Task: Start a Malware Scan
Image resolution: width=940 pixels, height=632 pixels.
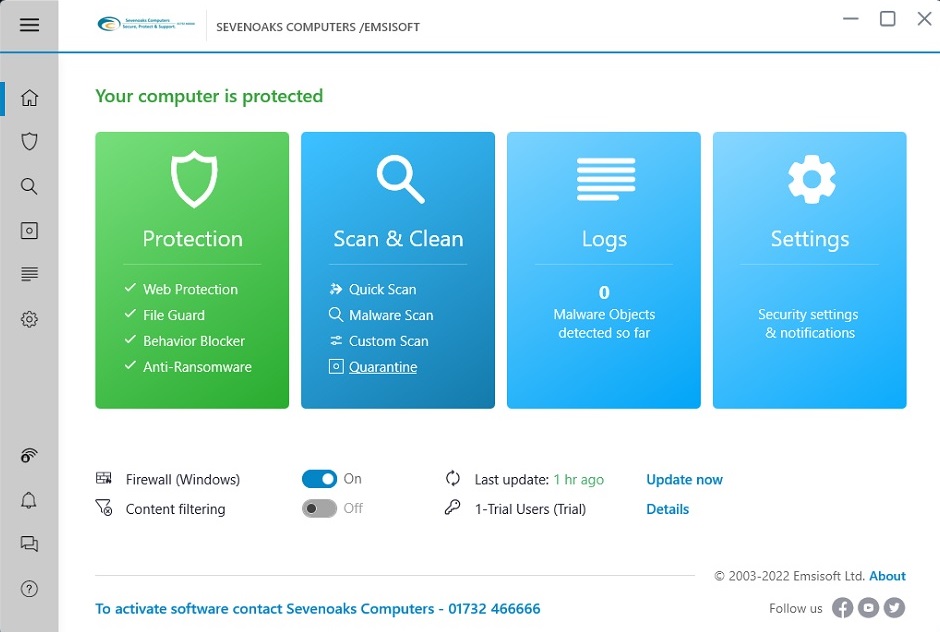Action: [391, 315]
